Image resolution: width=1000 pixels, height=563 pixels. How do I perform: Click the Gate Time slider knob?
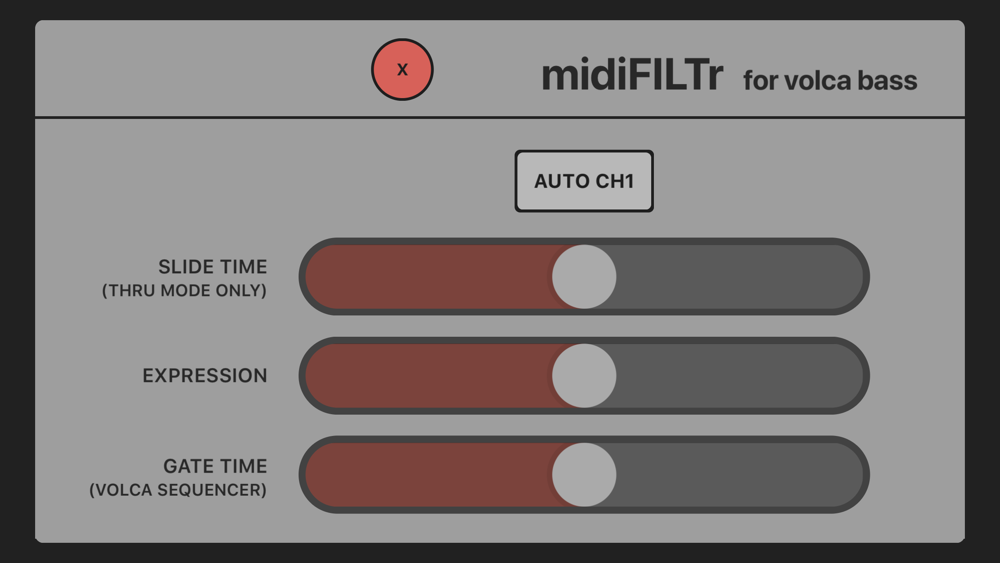(584, 475)
